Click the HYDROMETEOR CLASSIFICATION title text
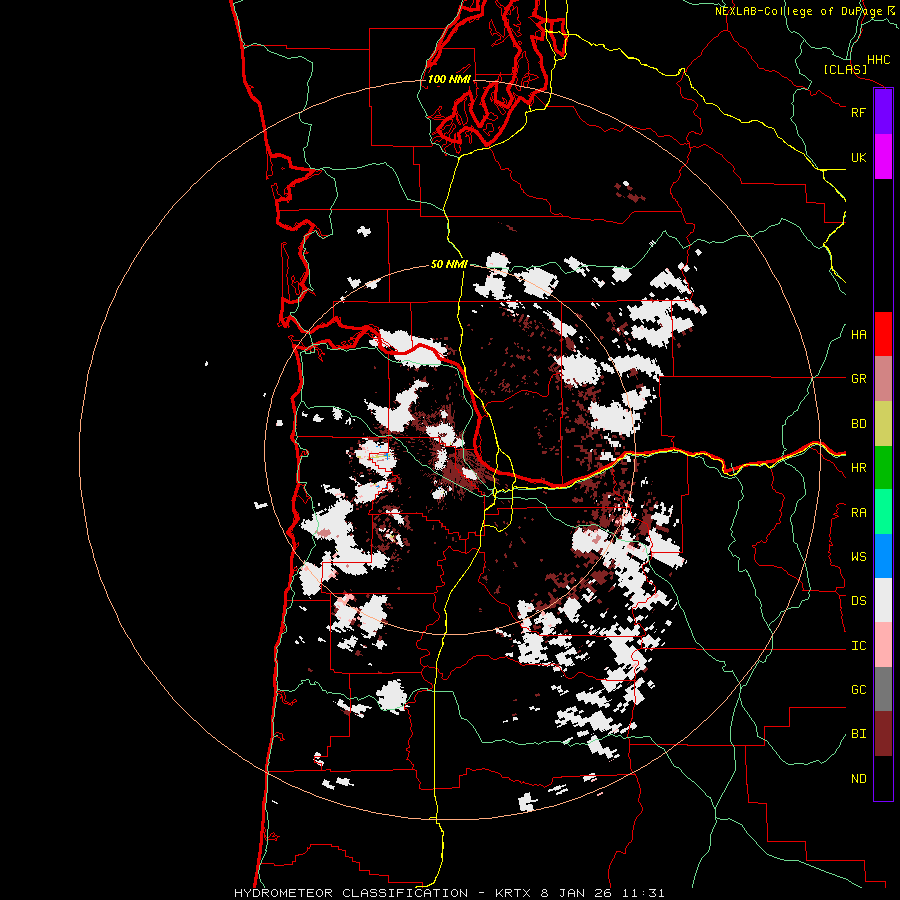 click(351, 893)
